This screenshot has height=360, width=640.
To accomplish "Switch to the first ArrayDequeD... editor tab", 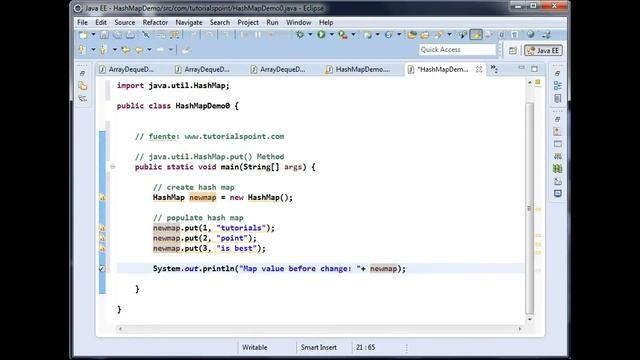I will 127,69.
